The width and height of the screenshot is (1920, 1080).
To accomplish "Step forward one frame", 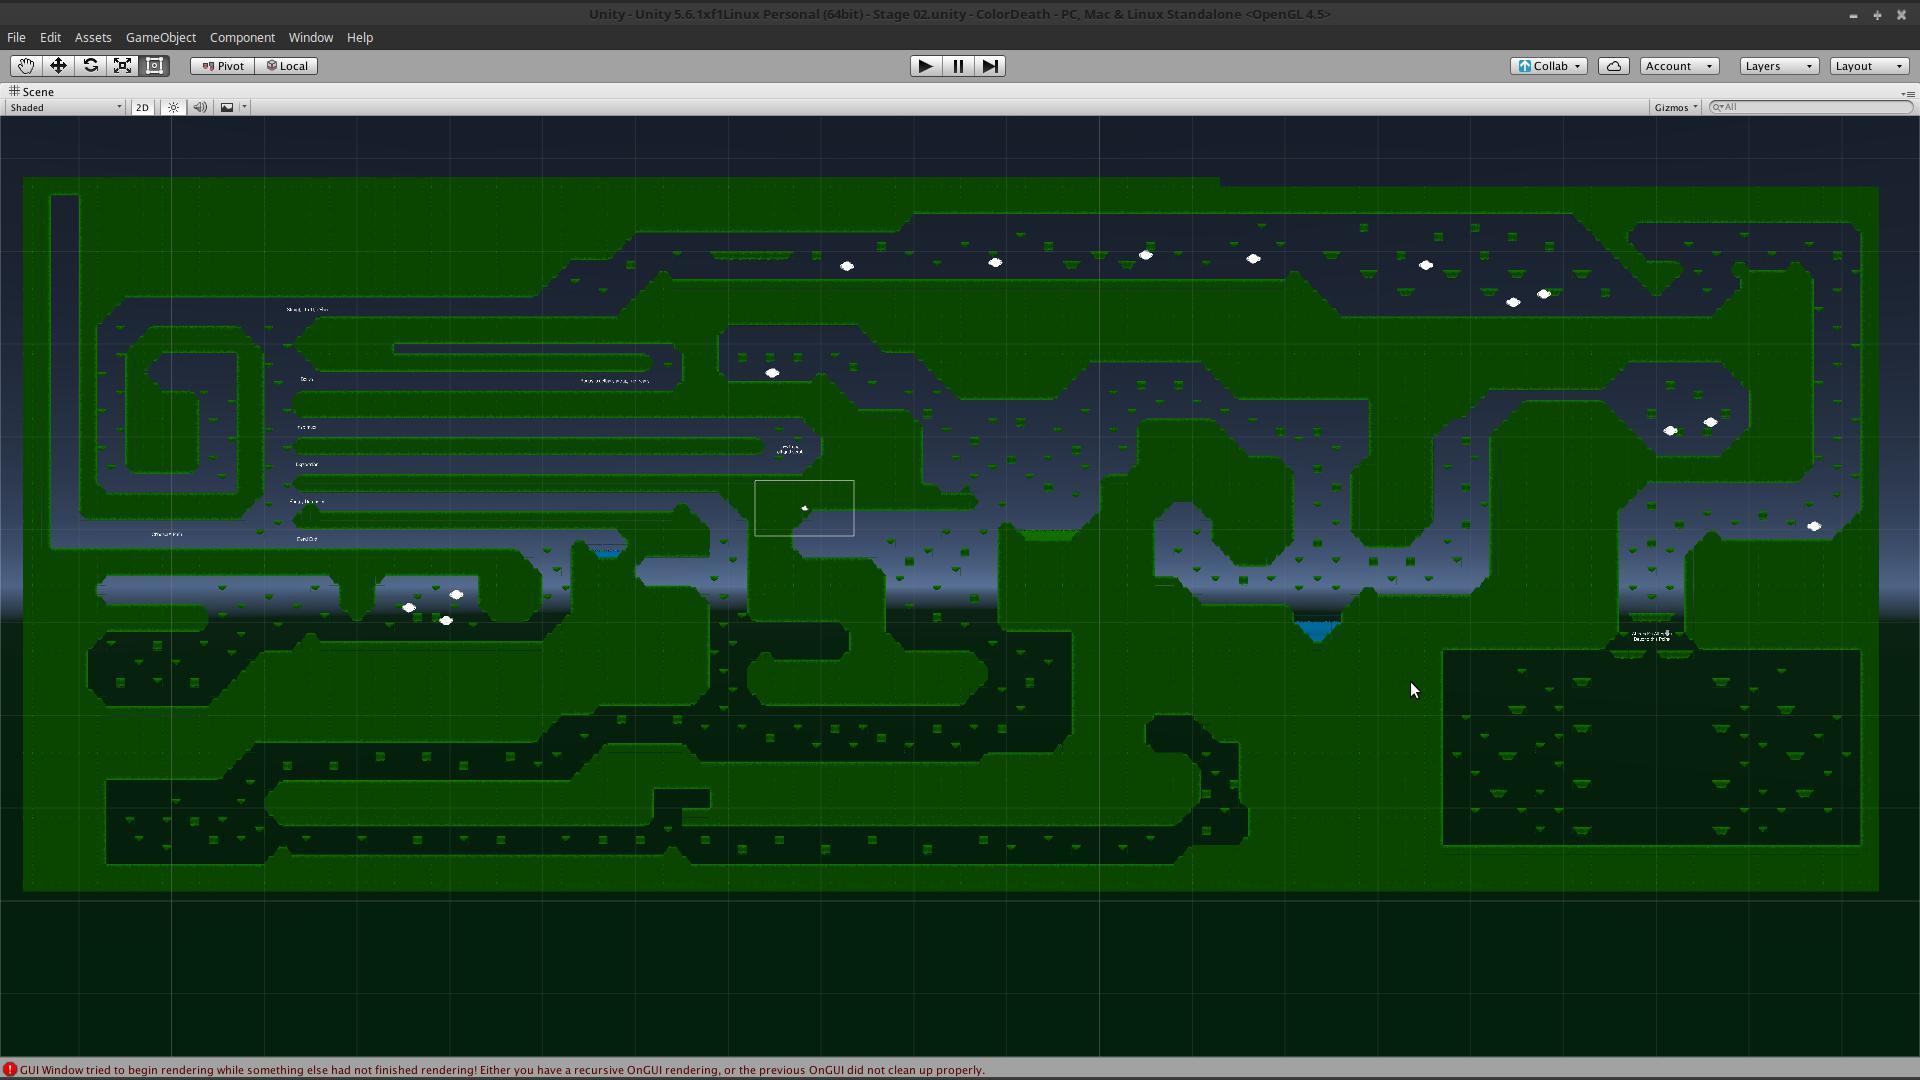I will (989, 66).
